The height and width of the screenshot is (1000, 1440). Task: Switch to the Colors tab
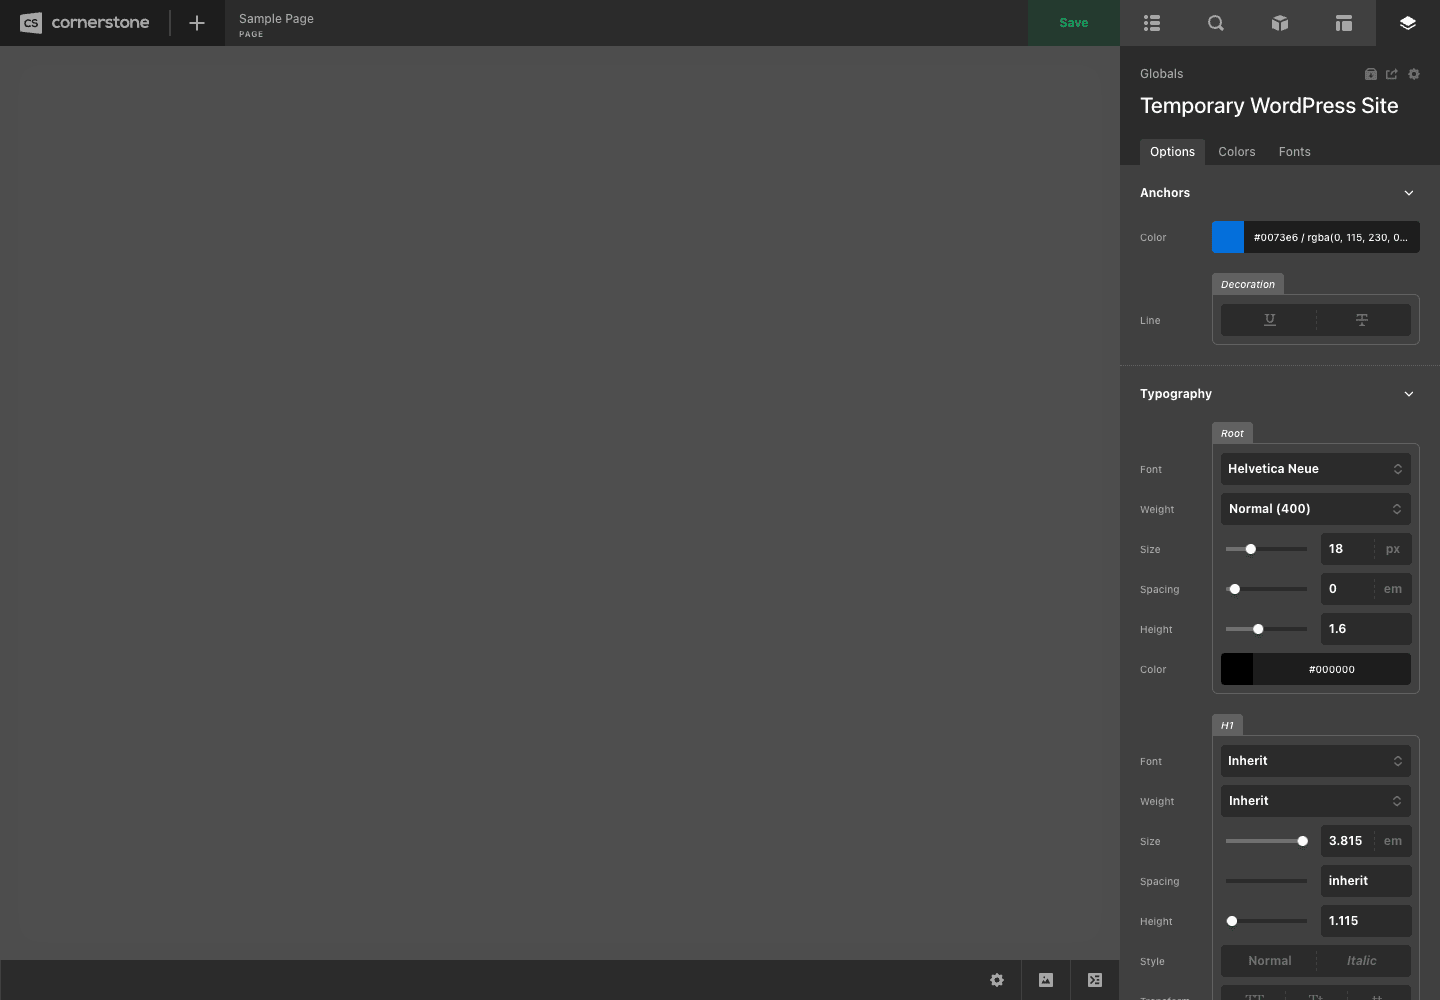pos(1237,152)
